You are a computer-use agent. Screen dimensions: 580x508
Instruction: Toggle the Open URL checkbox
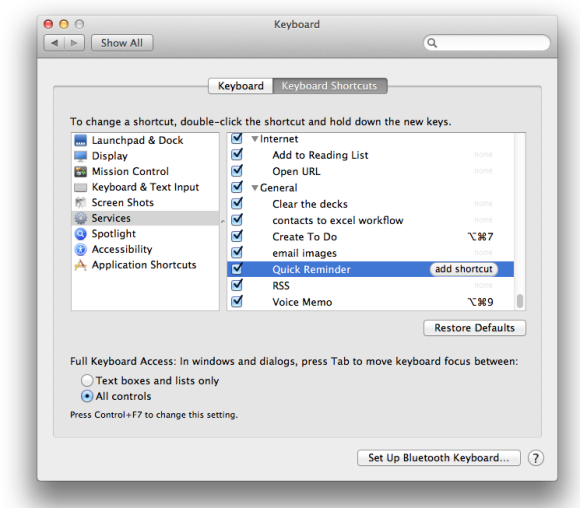click(x=237, y=171)
